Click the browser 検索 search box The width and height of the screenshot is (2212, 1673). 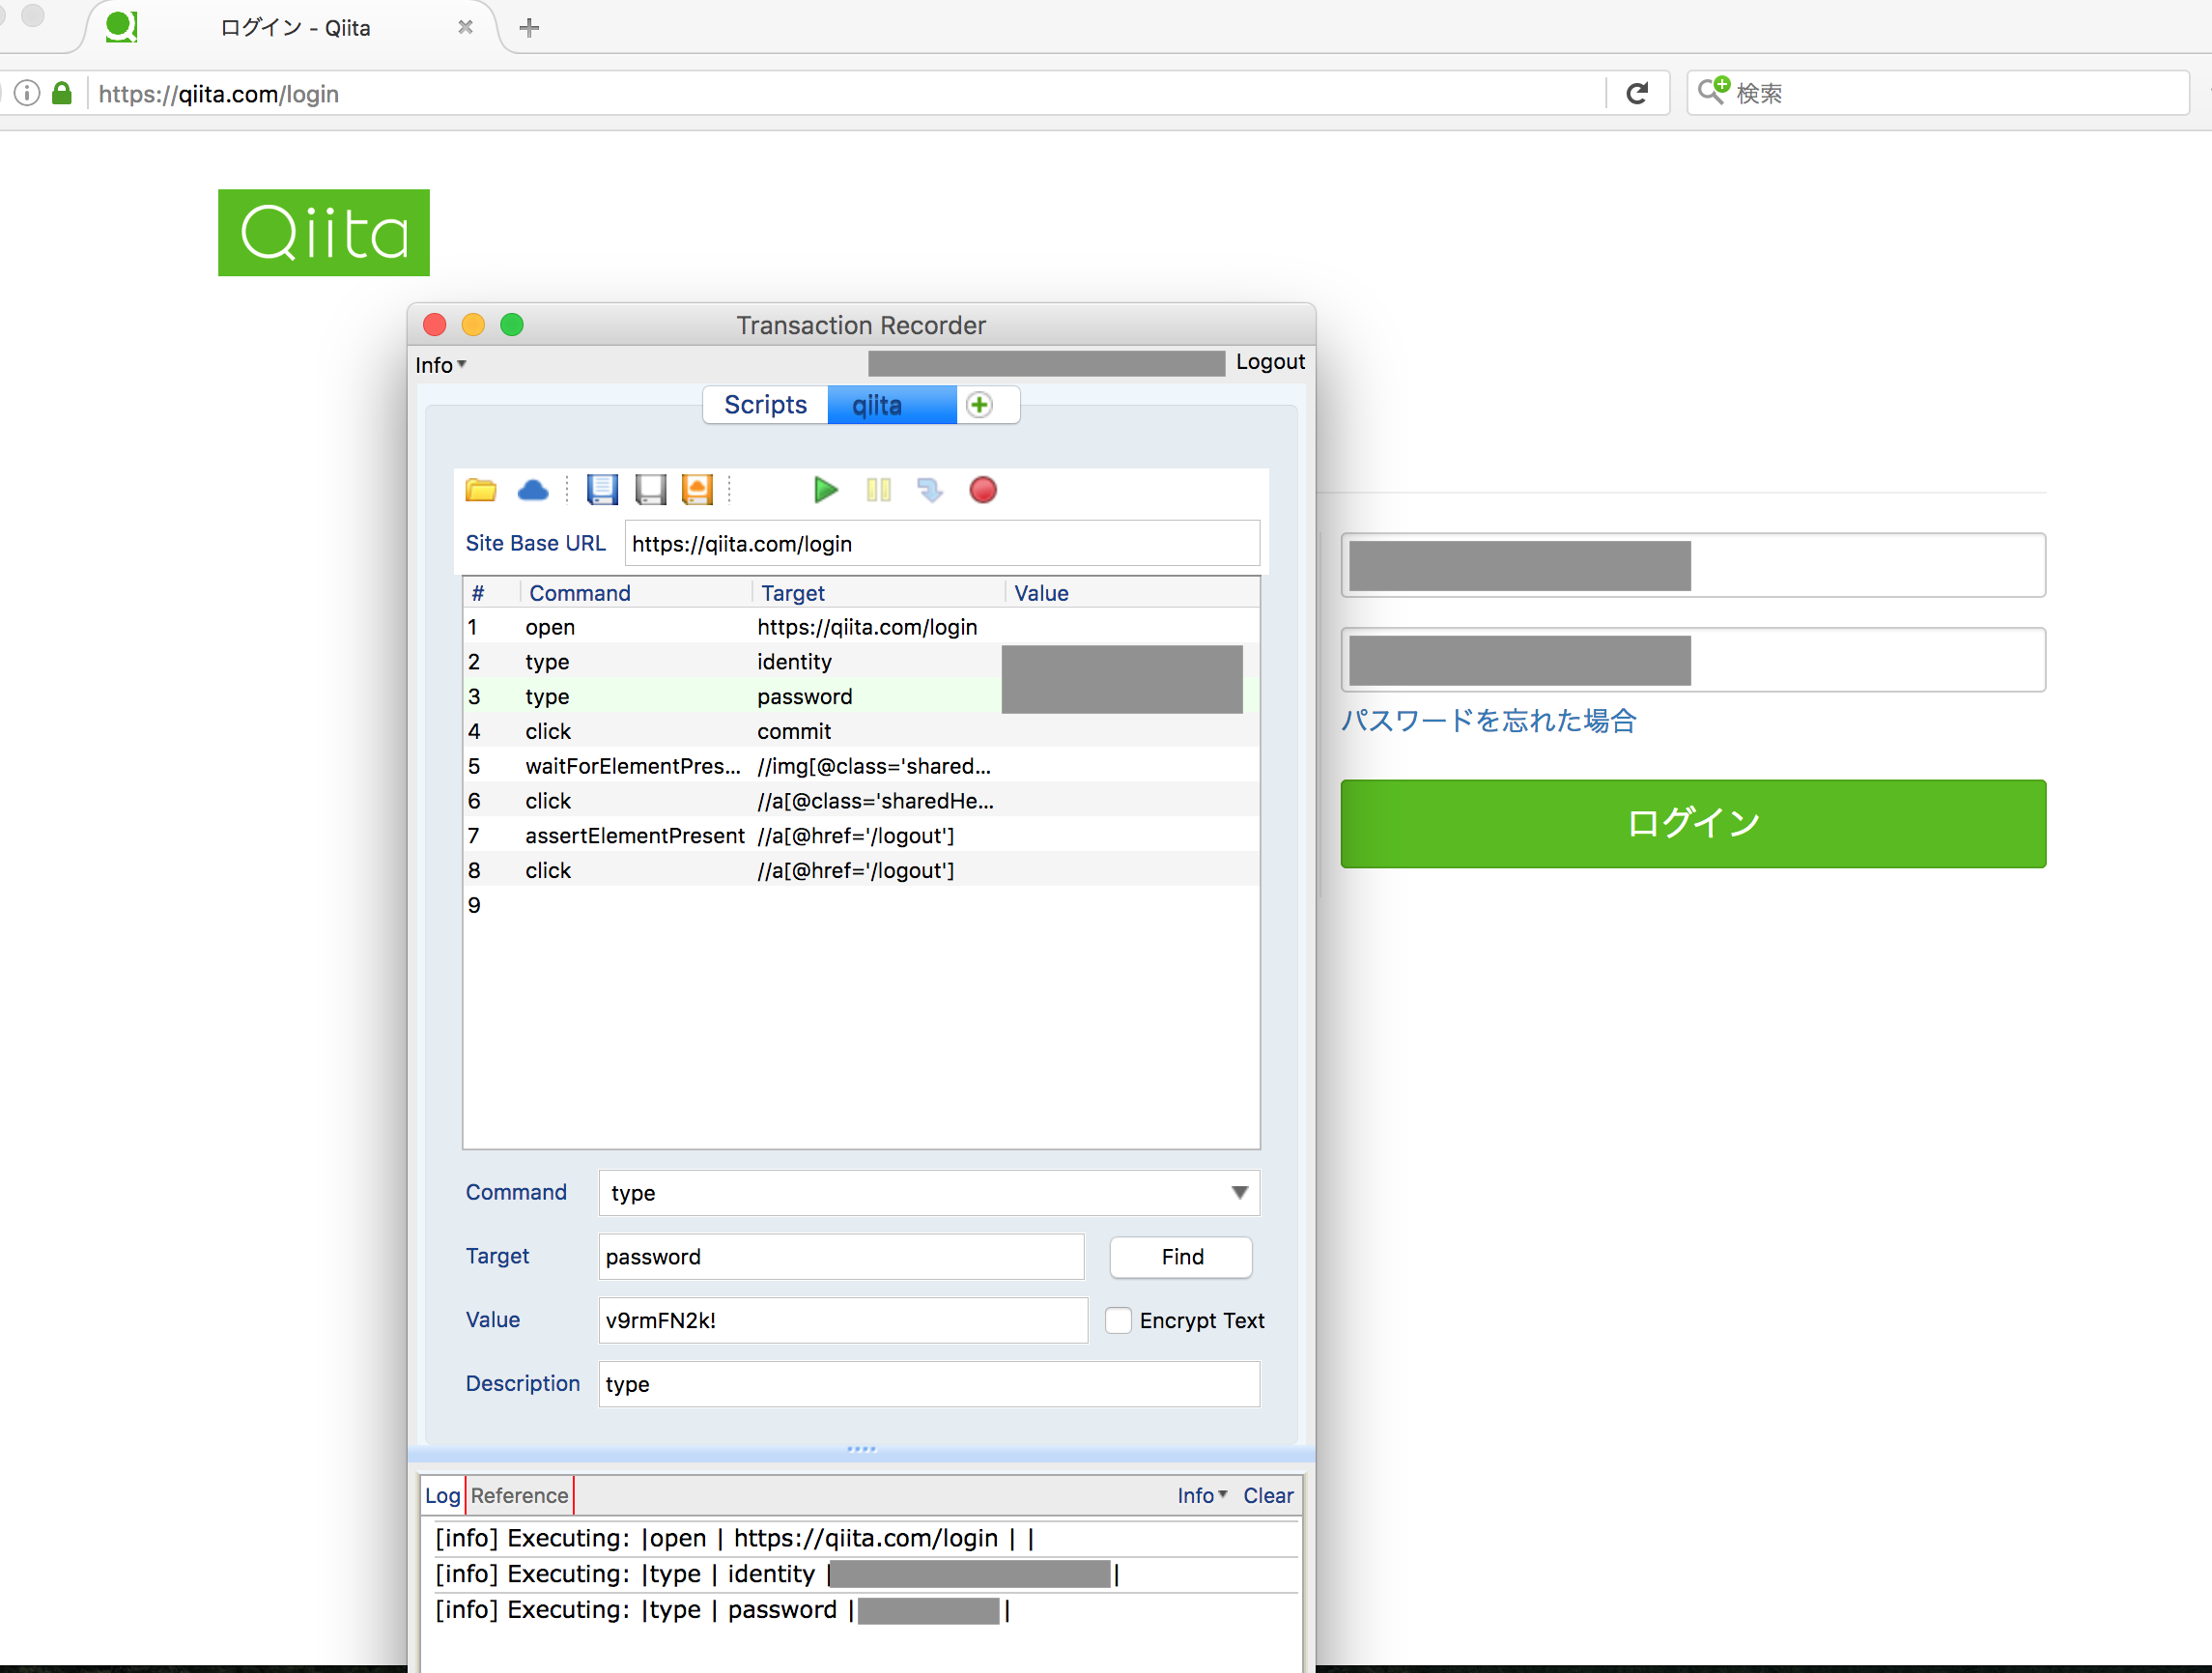[x=1937, y=93]
